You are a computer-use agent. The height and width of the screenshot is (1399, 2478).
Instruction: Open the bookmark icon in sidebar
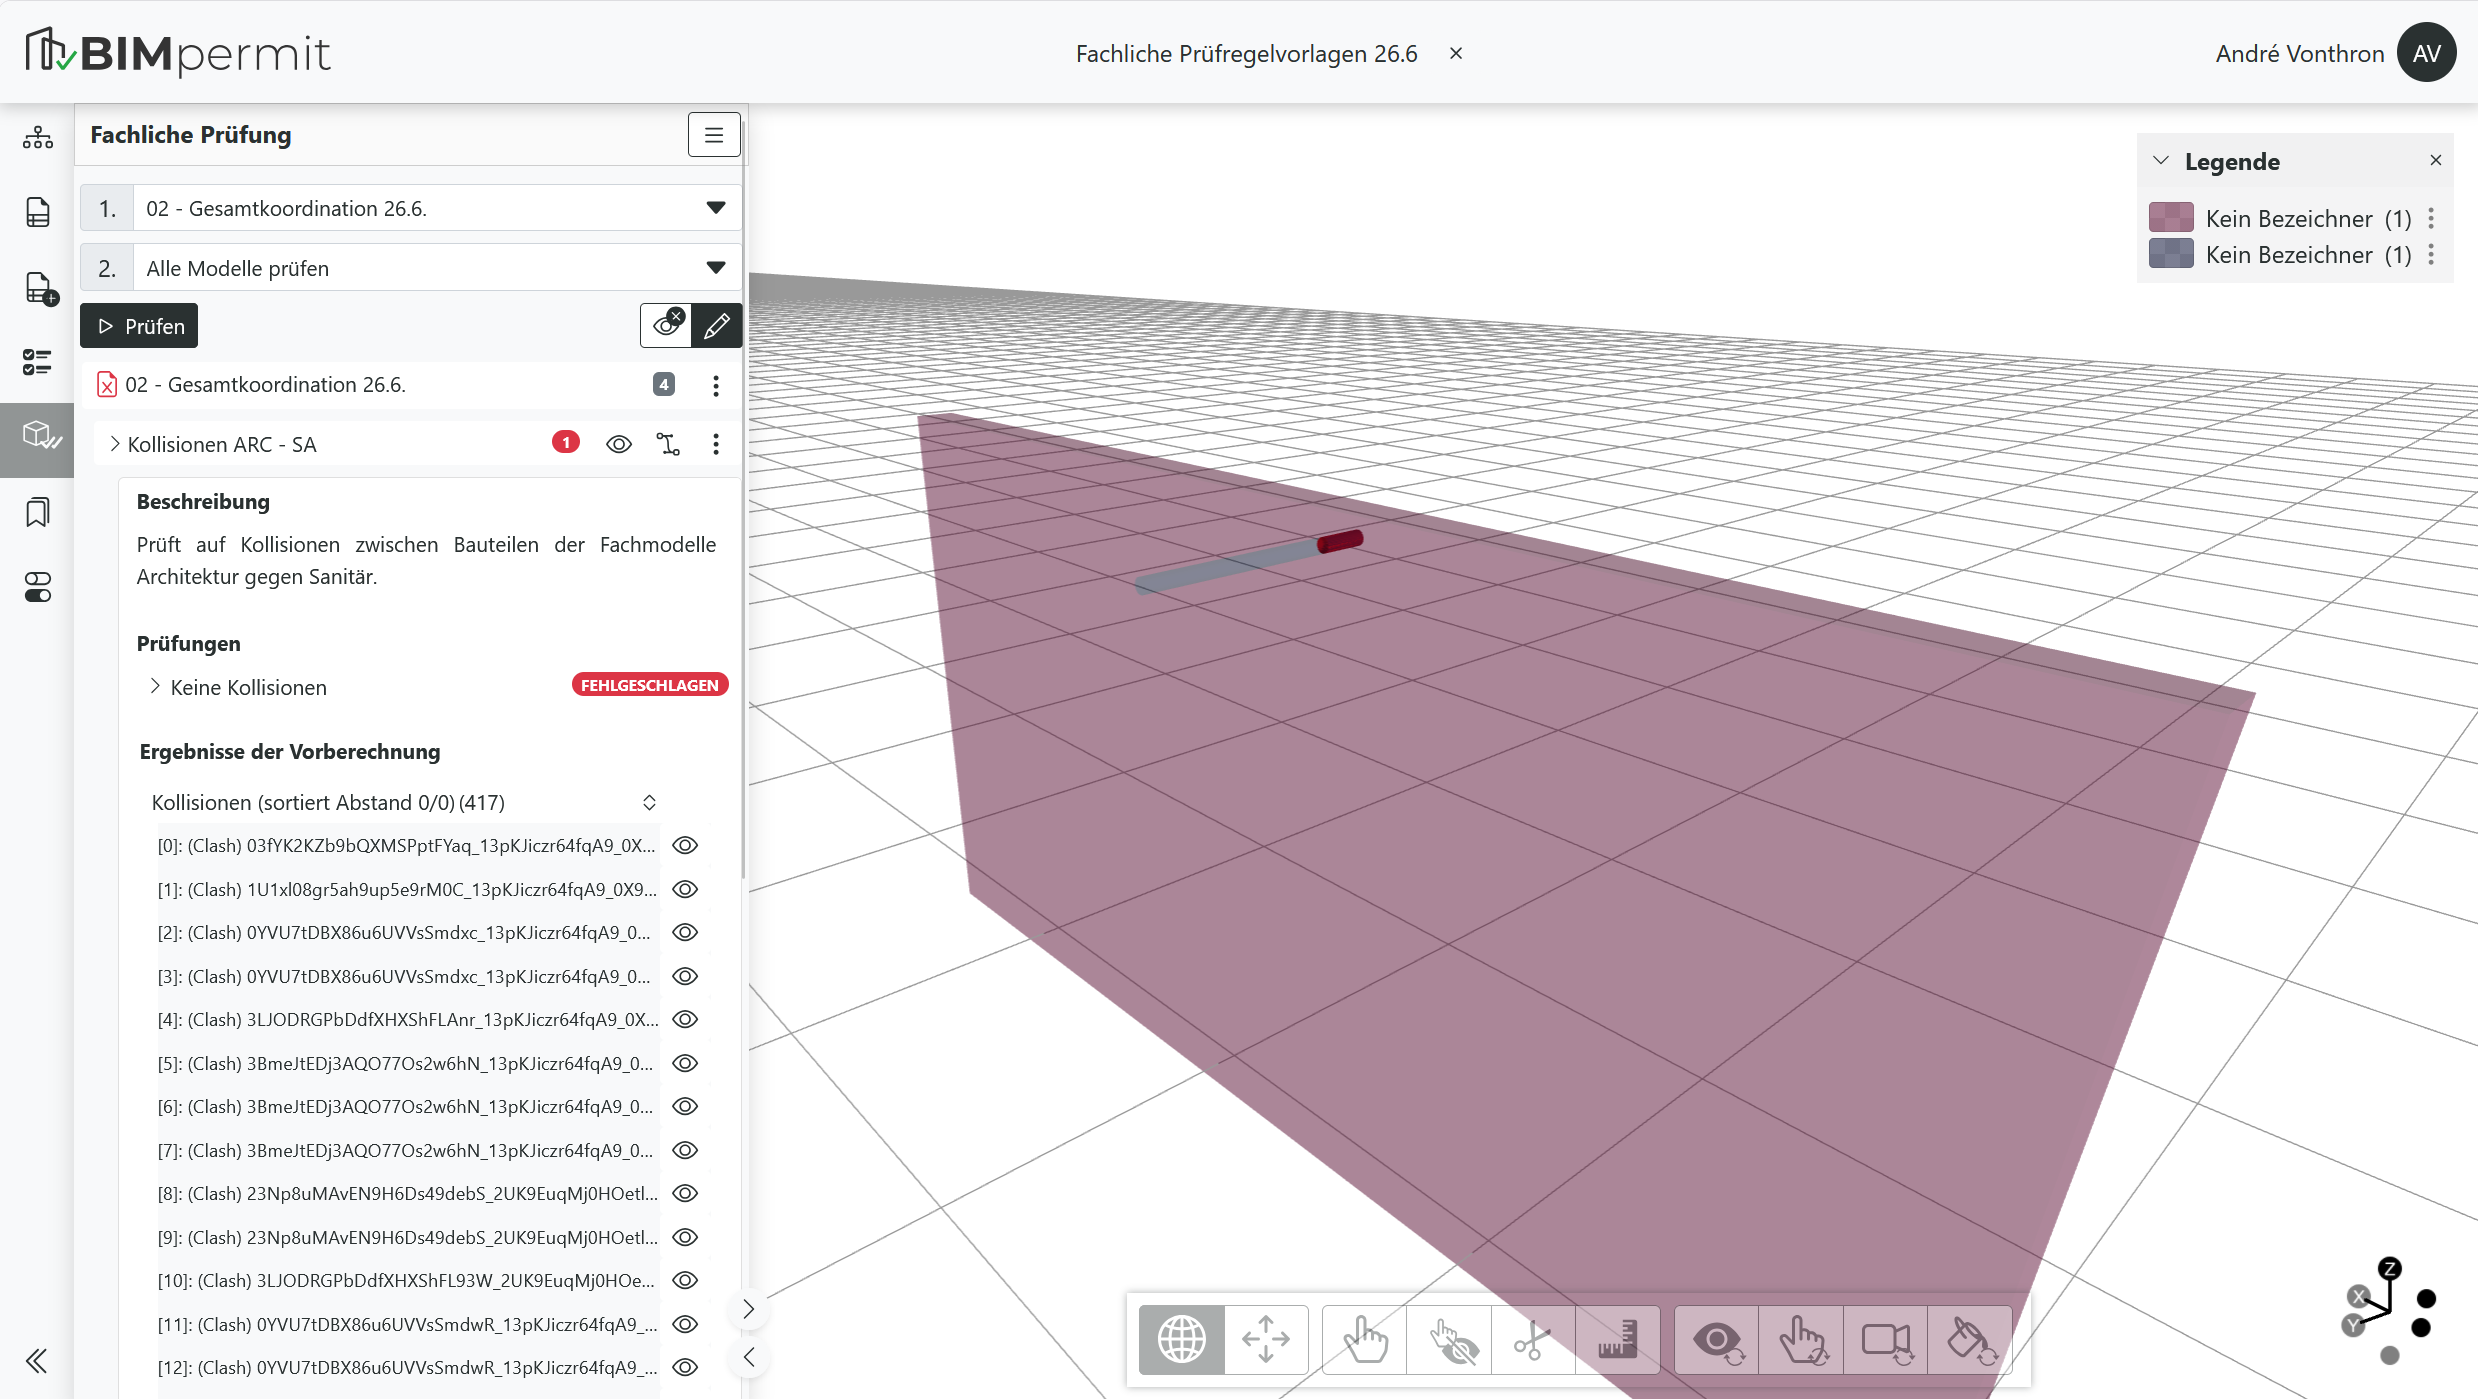37,512
